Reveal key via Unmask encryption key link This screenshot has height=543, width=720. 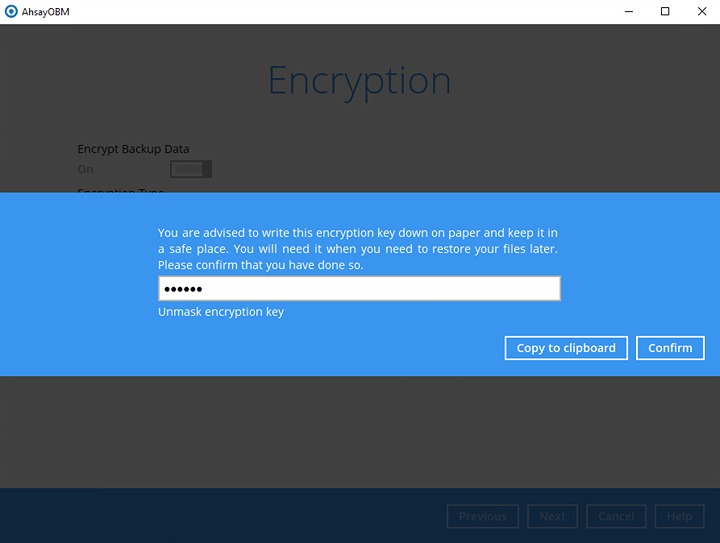[x=221, y=312]
